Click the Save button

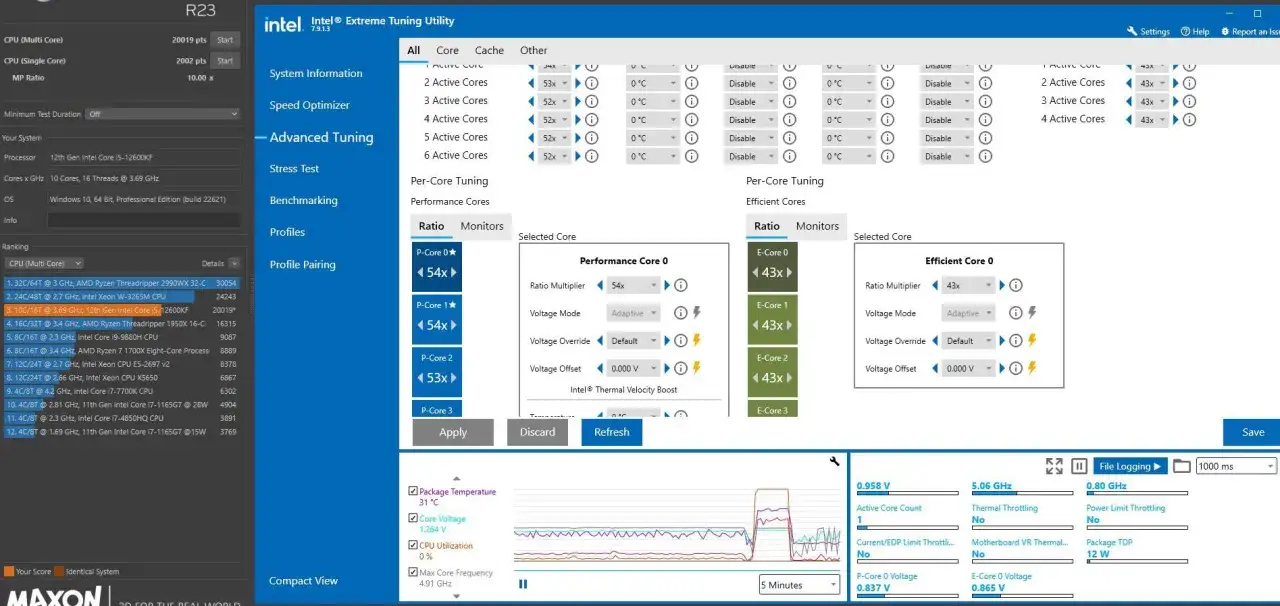click(1252, 432)
